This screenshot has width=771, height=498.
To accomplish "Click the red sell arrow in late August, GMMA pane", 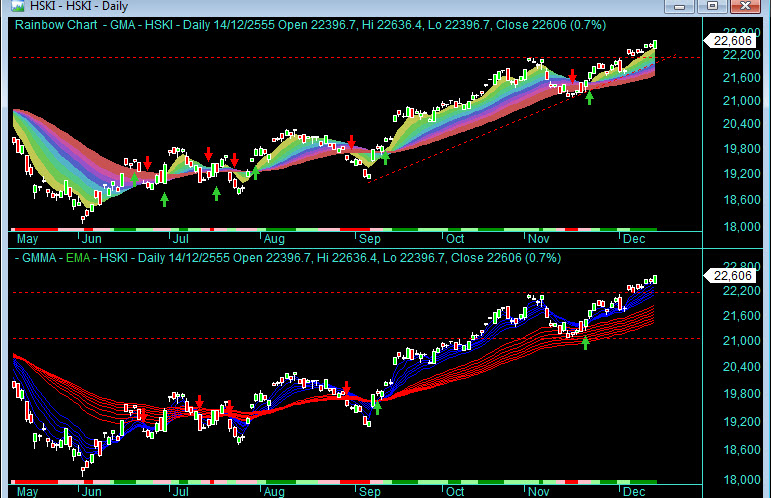I will (x=346, y=388).
